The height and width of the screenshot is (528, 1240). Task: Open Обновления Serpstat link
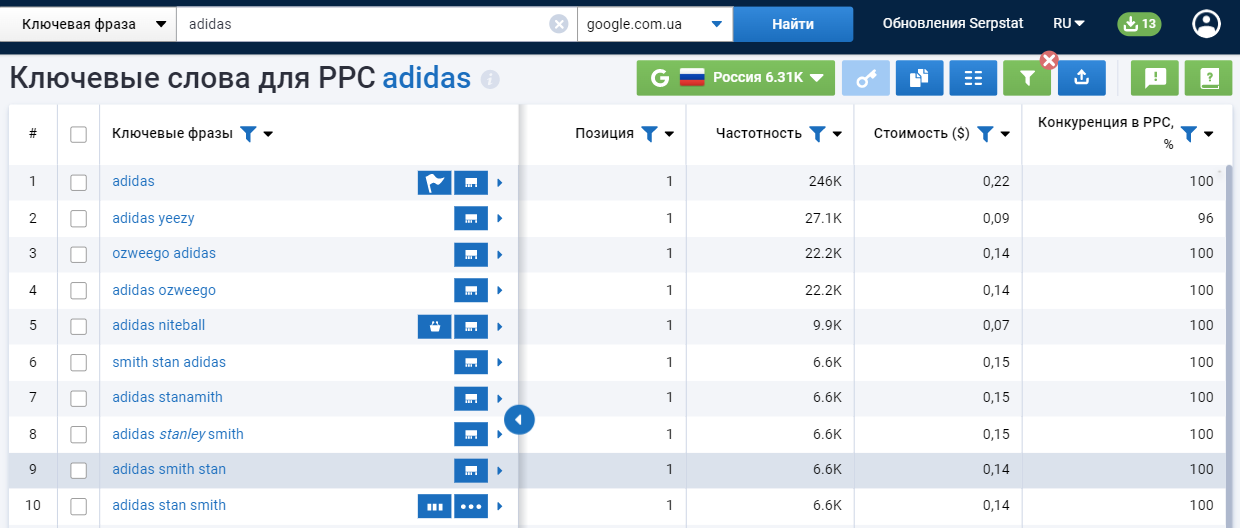(953, 24)
